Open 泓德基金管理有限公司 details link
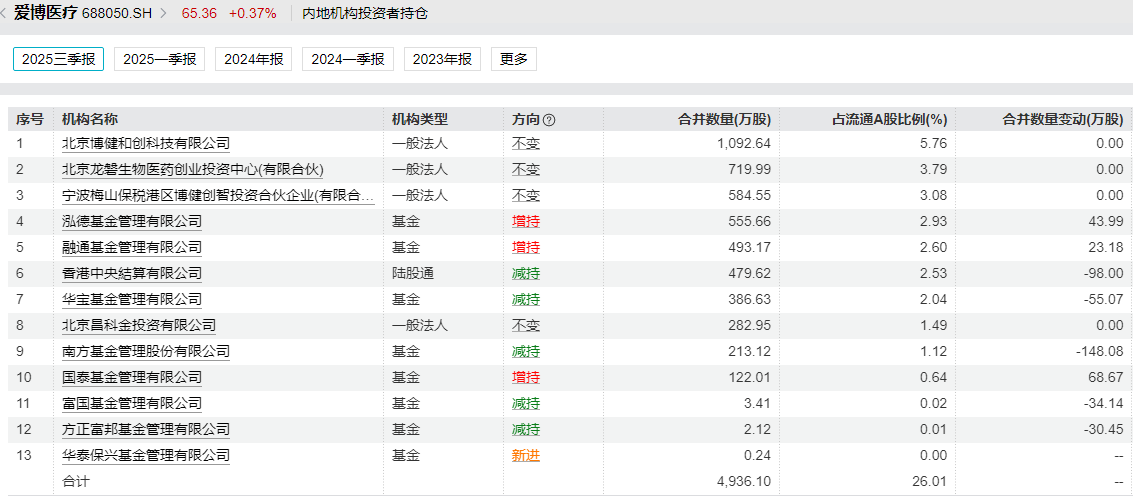 131,221
